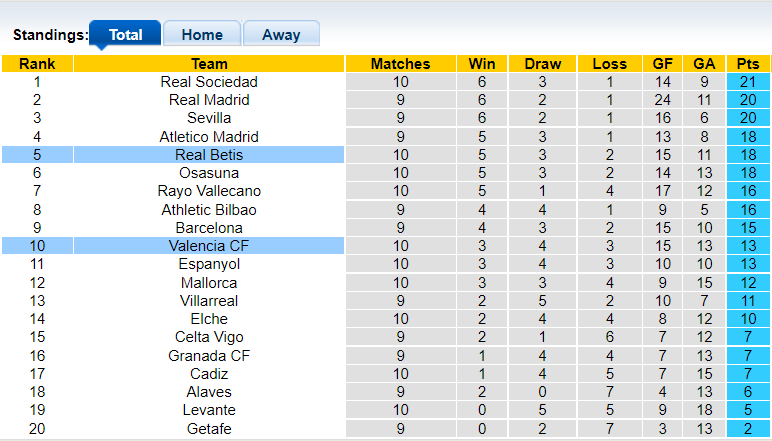The width and height of the screenshot is (772, 441).
Task: Select the Away standings tab
Action: pos(281,34)
